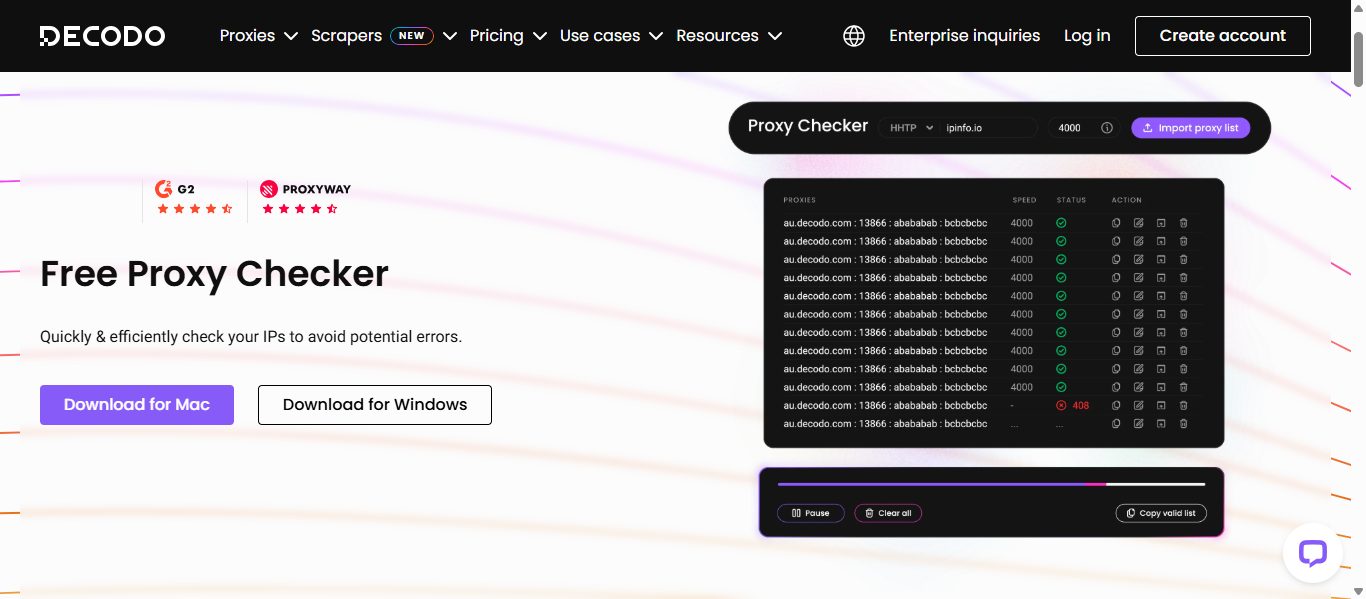Click the Free Proxy Checker heading

click(x=214, y=273)
